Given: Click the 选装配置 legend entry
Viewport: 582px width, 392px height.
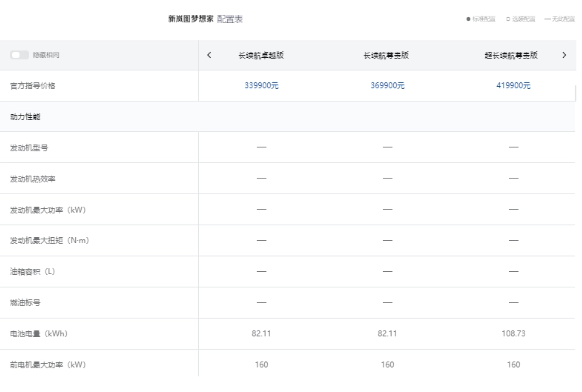Looking at the screenshot, I should (x=520, y=19).
